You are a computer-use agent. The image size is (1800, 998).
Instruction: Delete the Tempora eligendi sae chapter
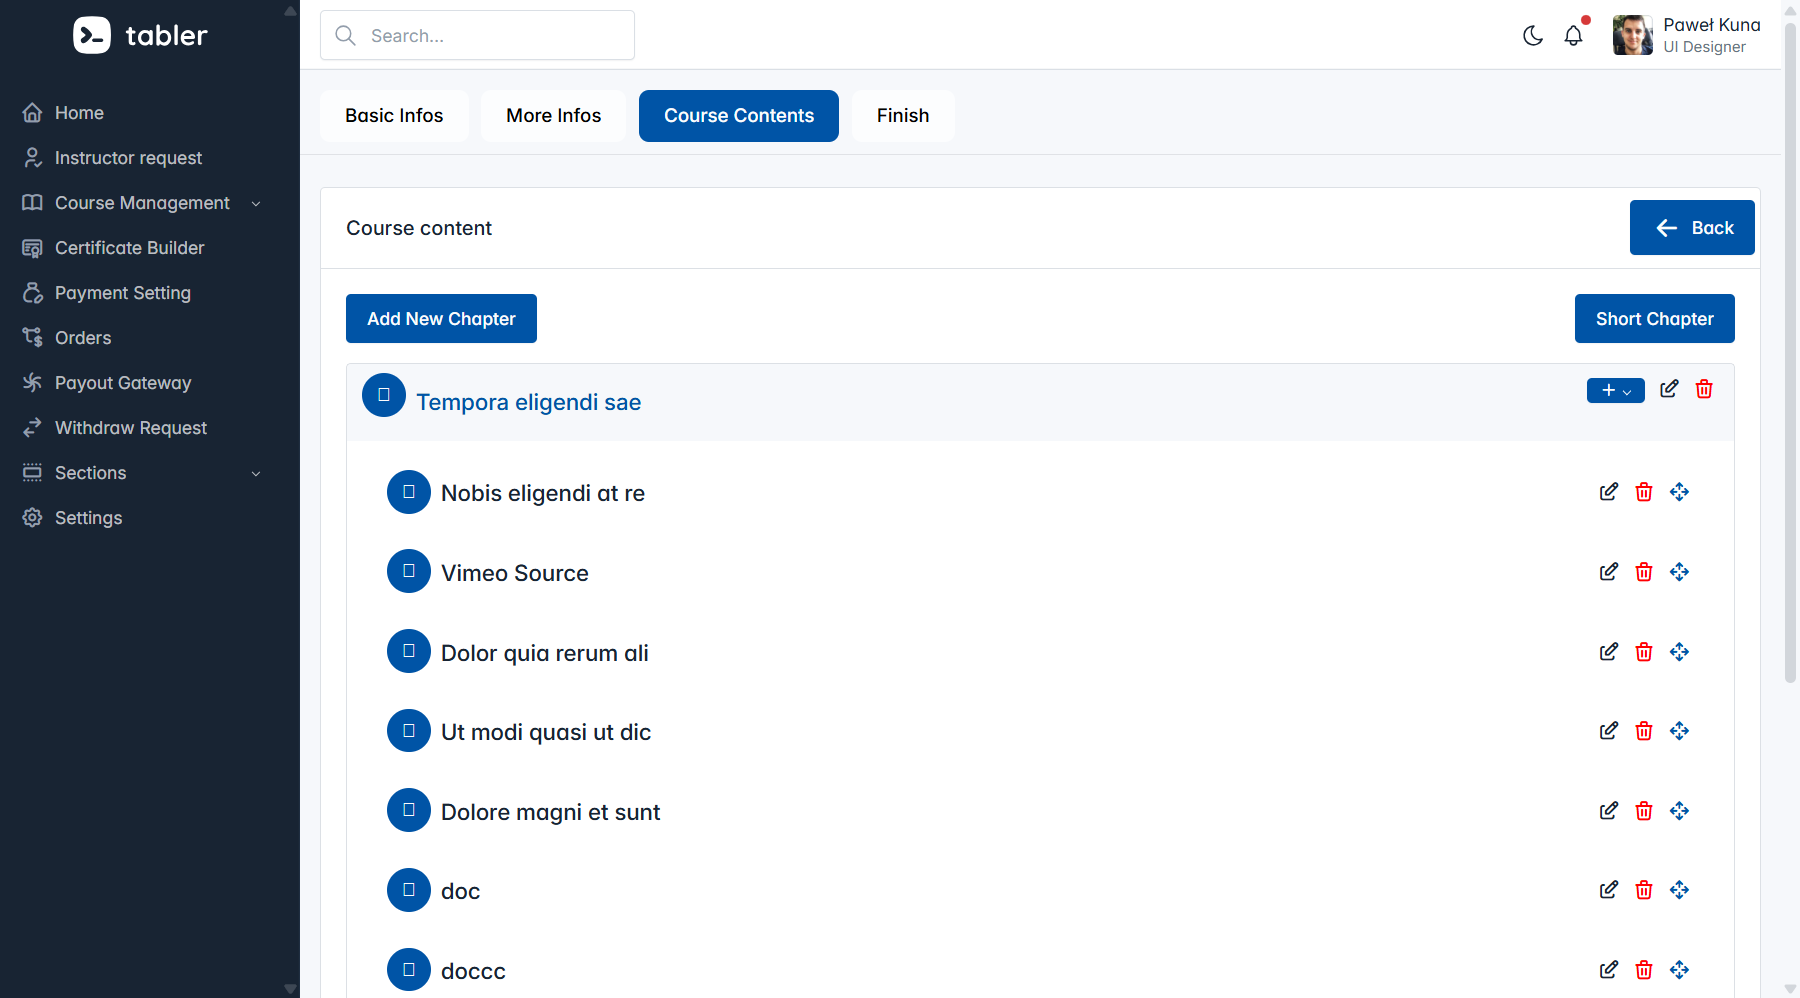(1704, 389)
